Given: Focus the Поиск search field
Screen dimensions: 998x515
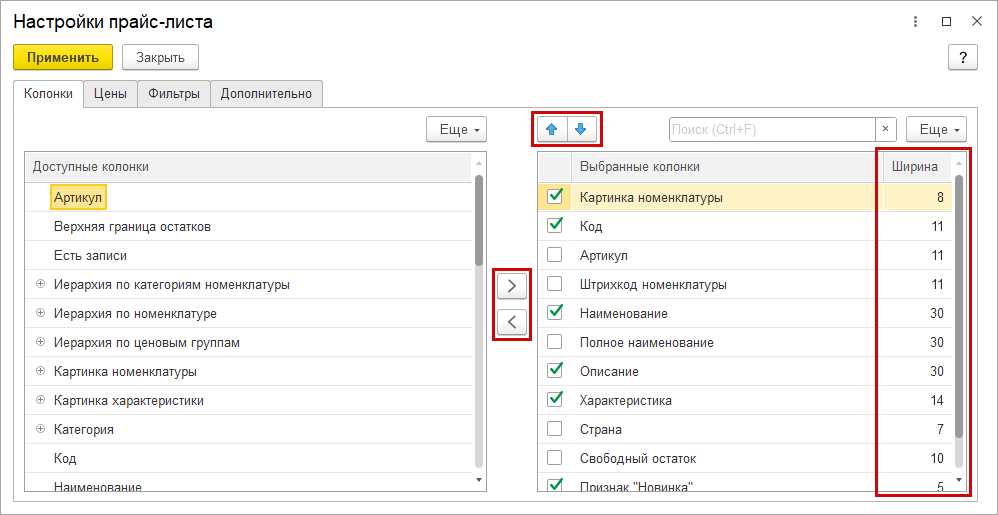Looking at the screenshot, I should (x=770, y=129).
